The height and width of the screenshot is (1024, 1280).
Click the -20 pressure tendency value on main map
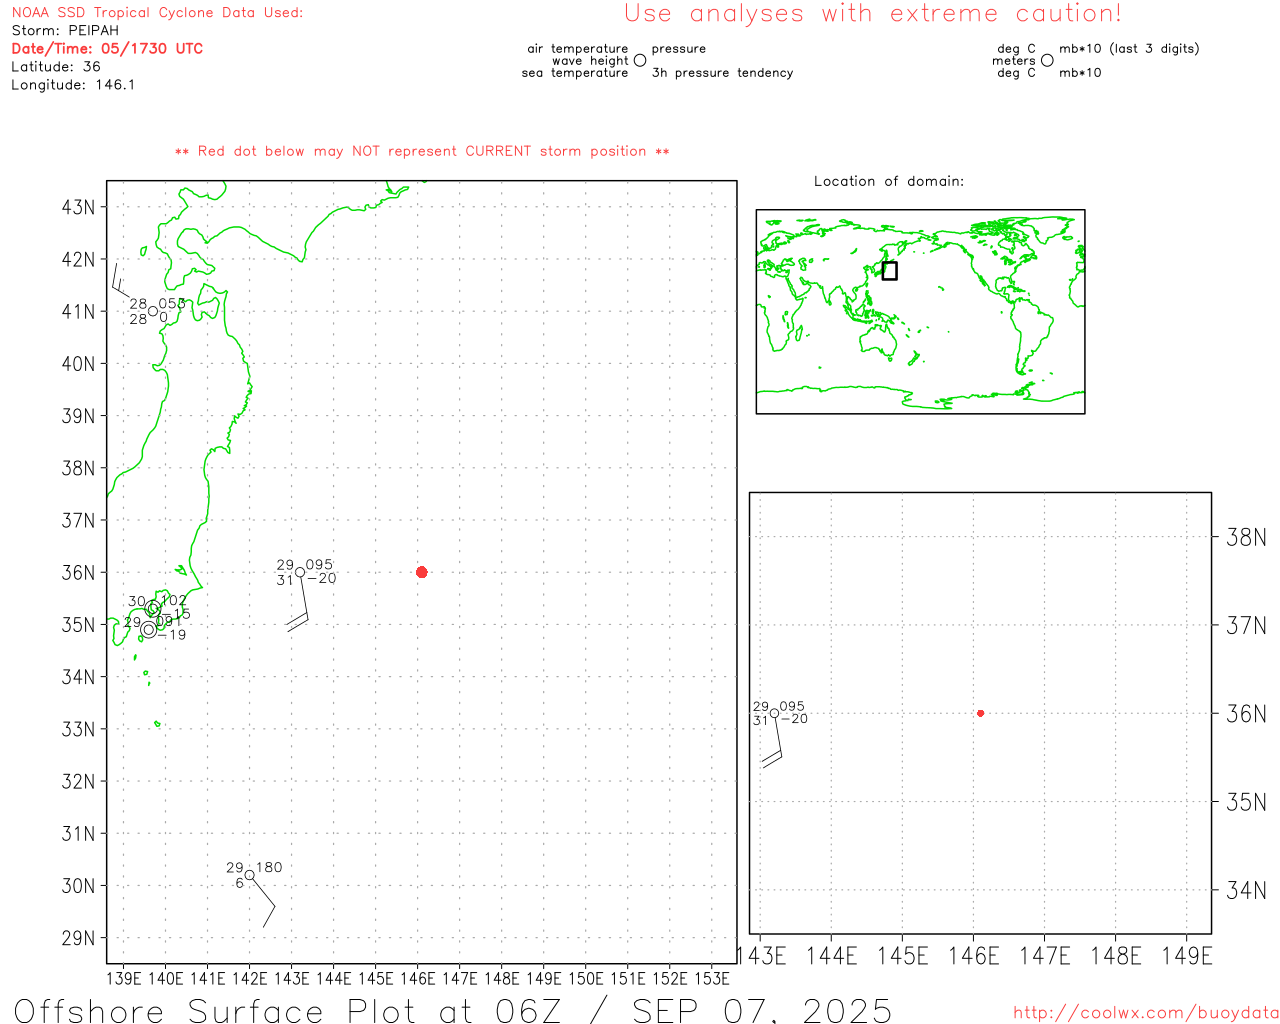pyautogui.click(x=321, y=579)
